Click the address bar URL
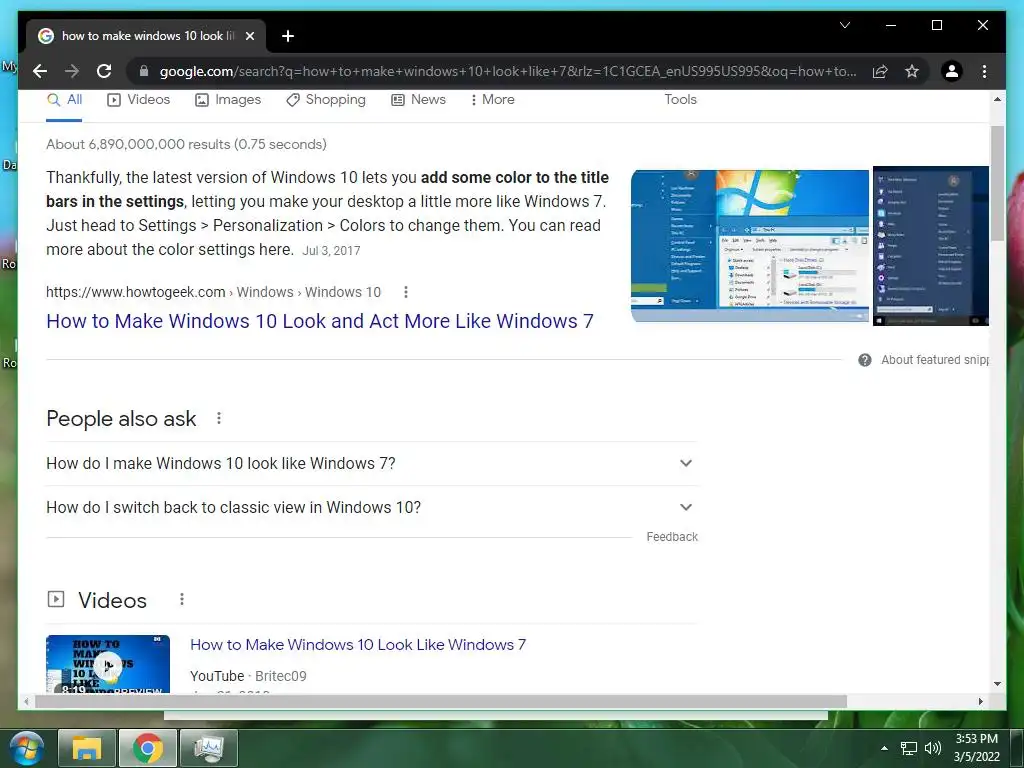This screenshot has width=1024, height=768. (508, 71)
